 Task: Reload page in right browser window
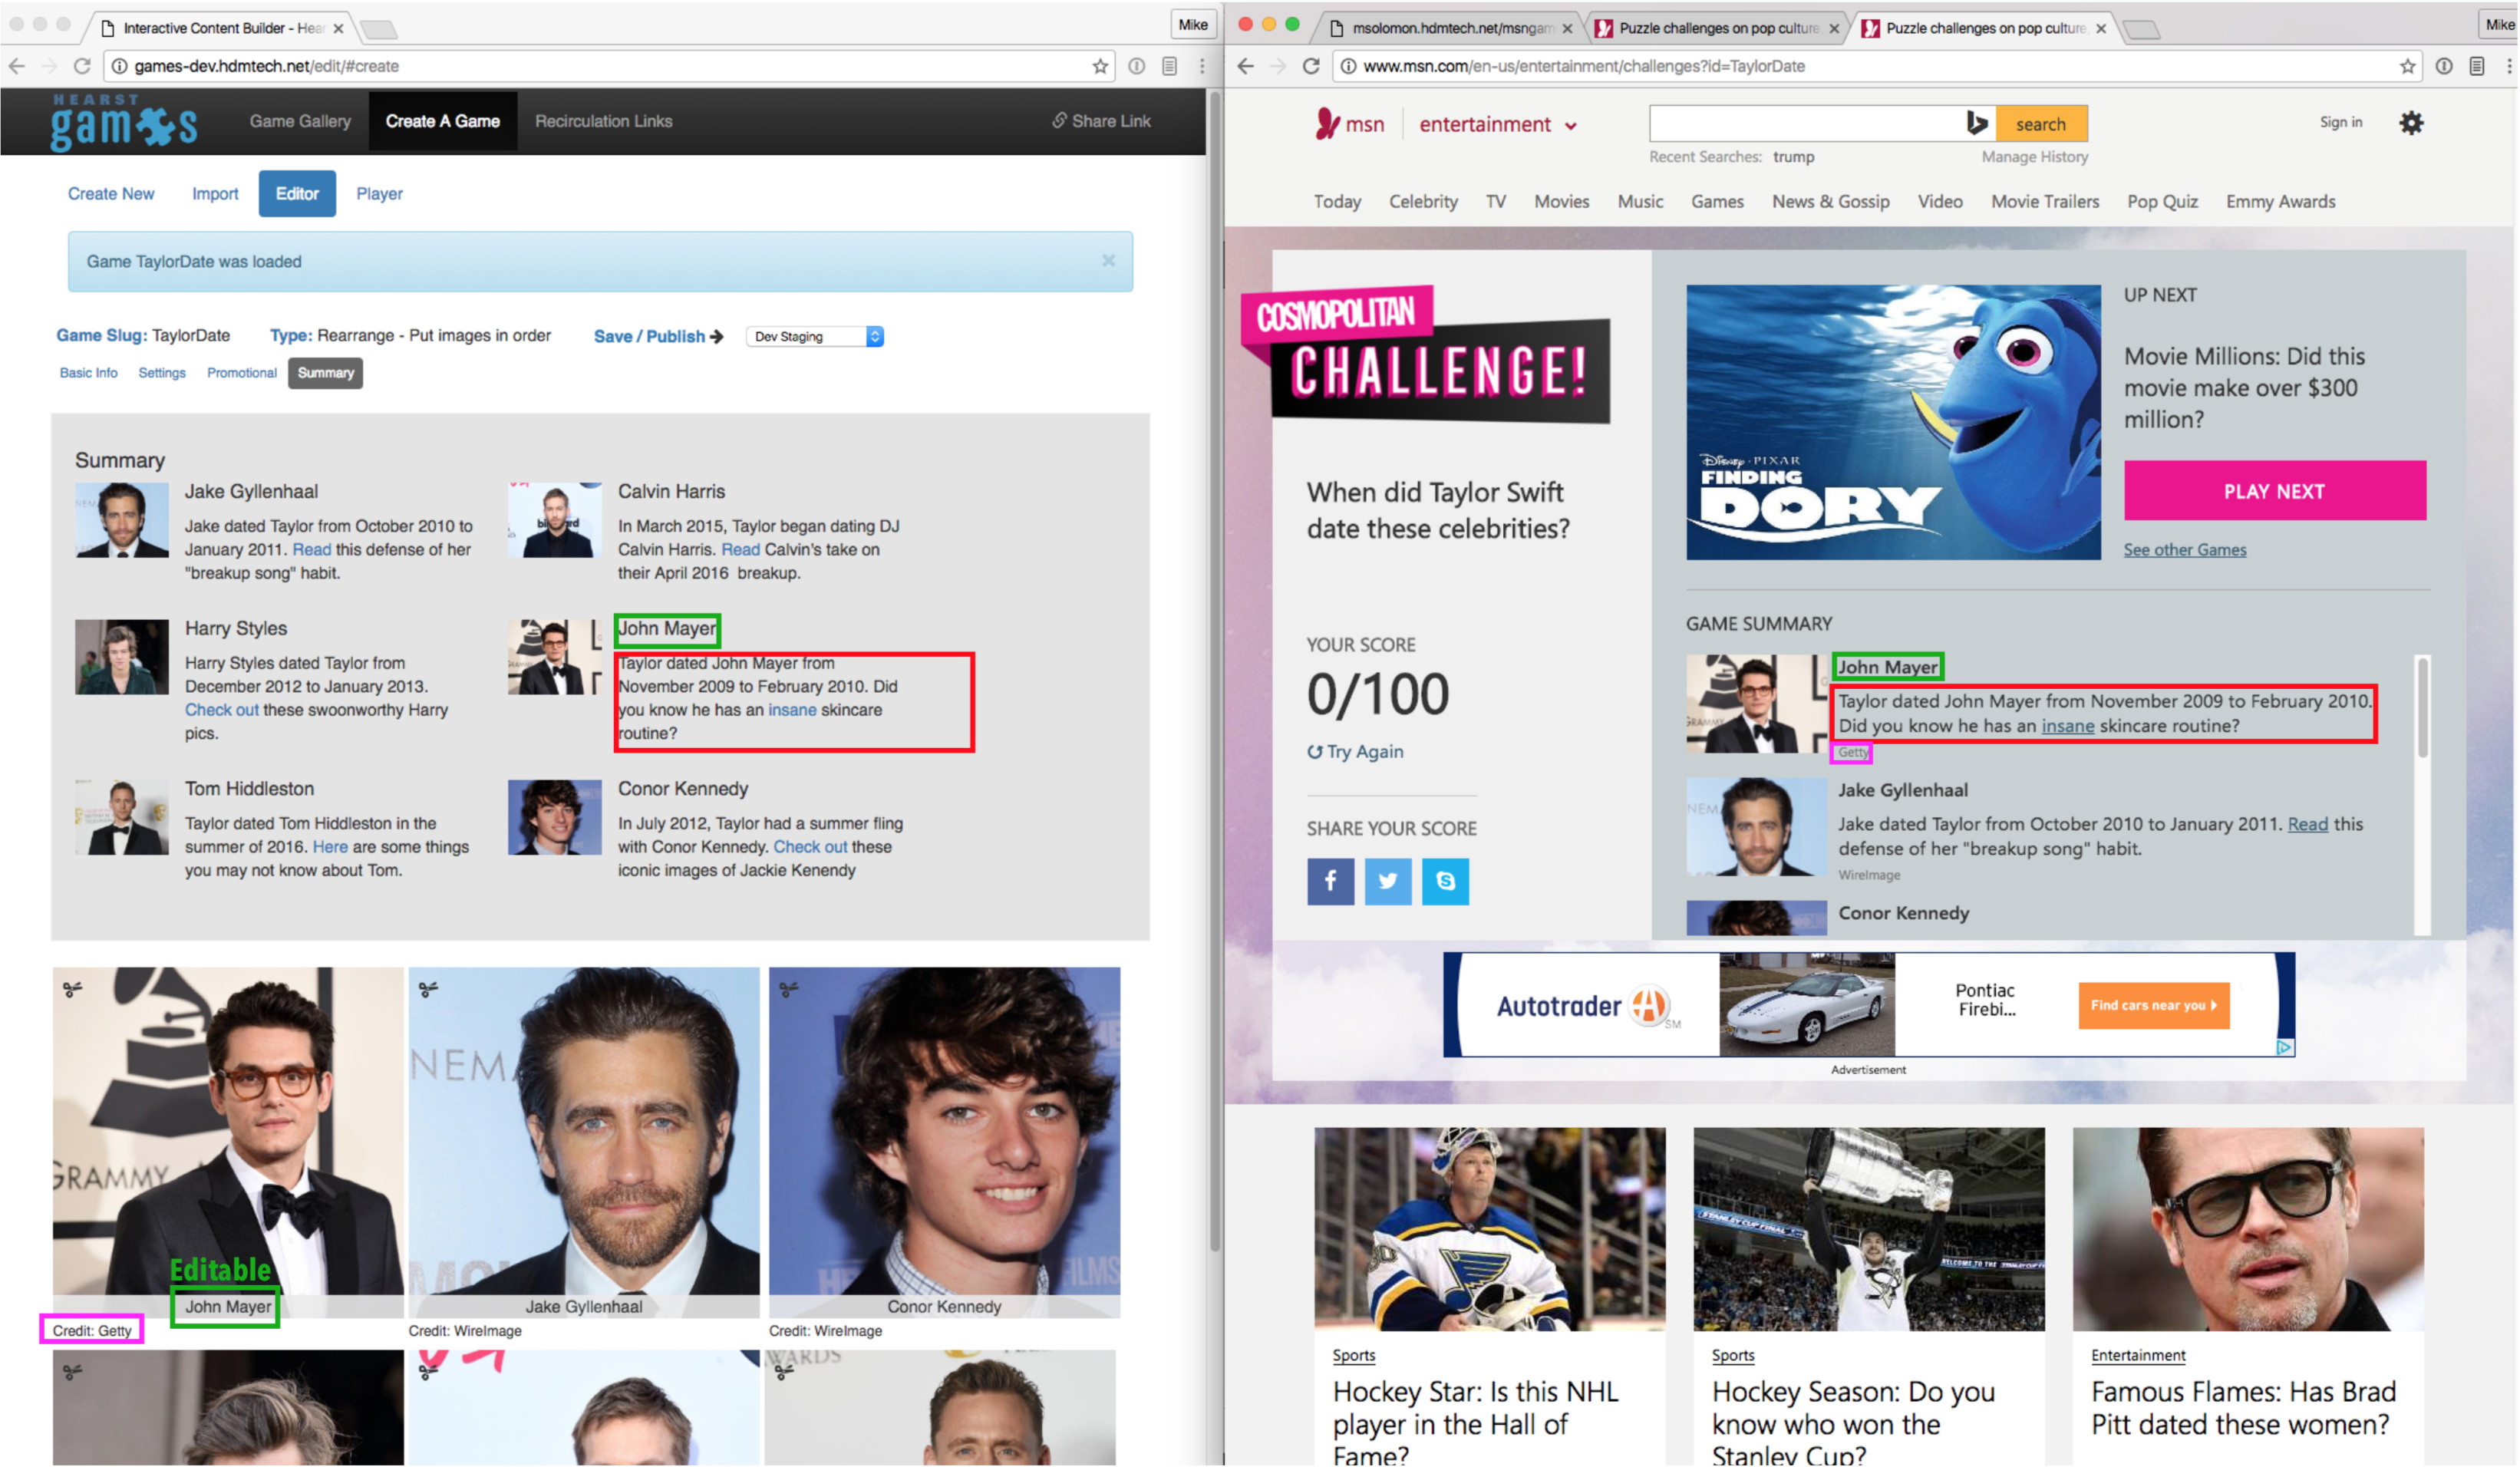point(1311,66)
